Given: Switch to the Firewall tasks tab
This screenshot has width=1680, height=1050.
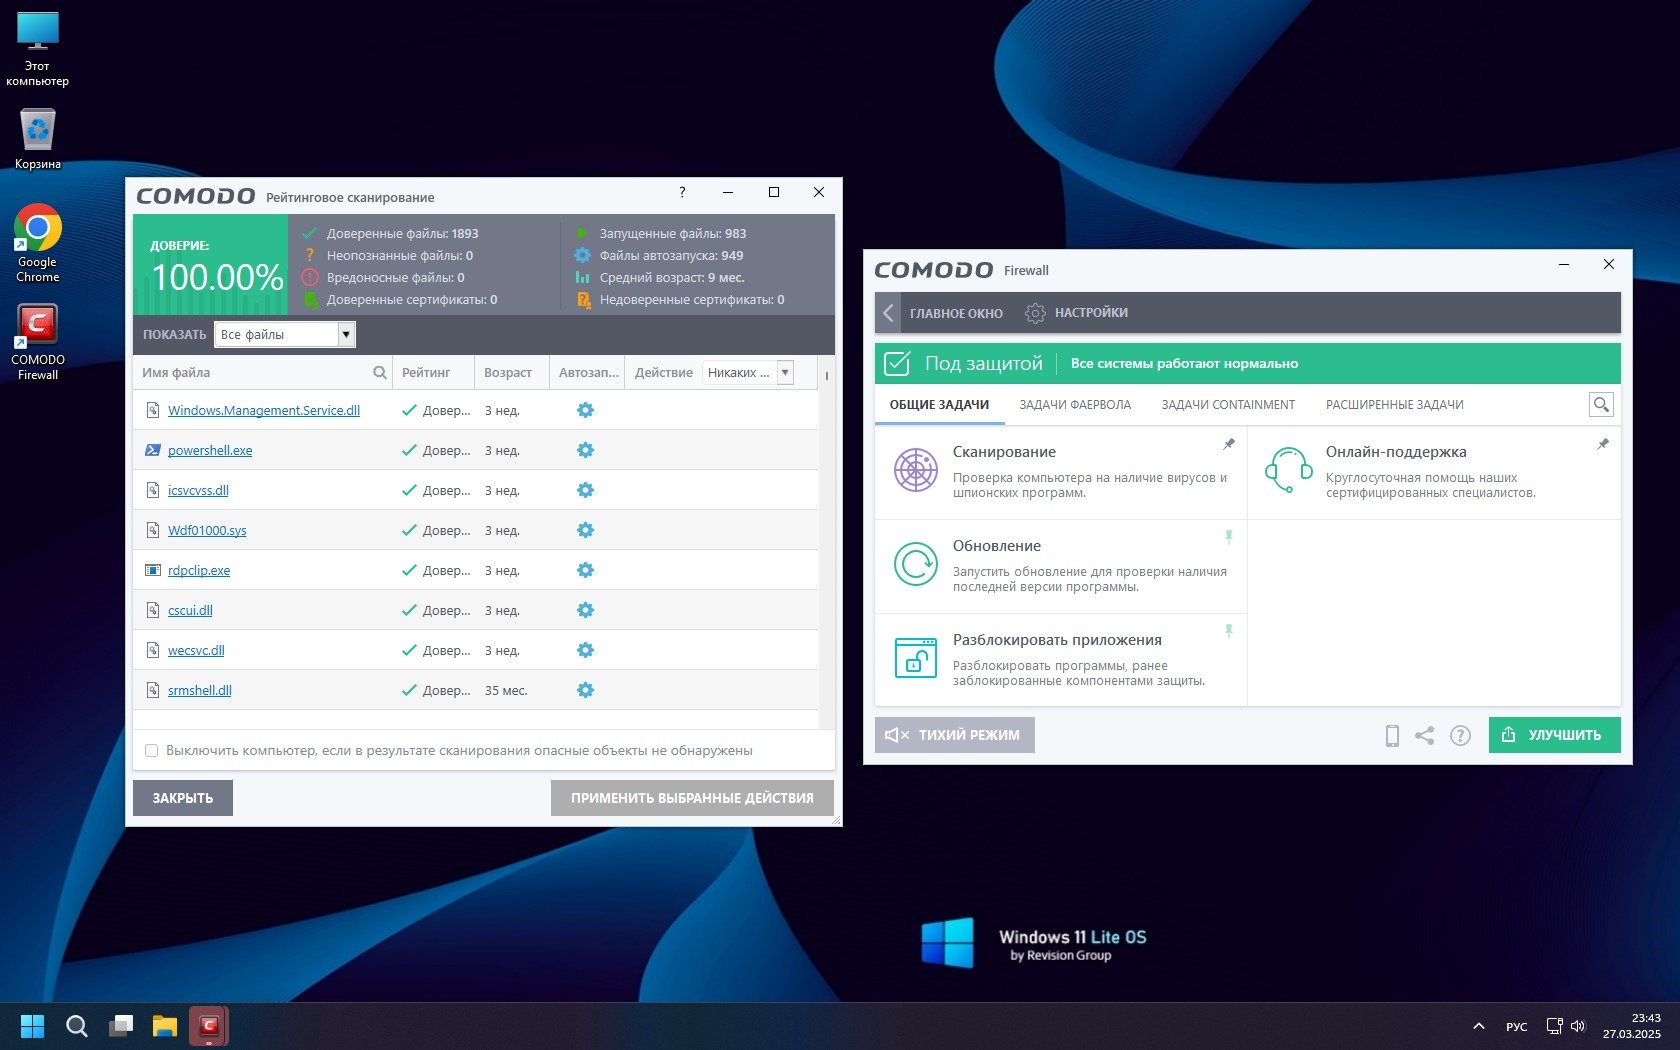Looking at the screenshot, I should pos(1074,405).
